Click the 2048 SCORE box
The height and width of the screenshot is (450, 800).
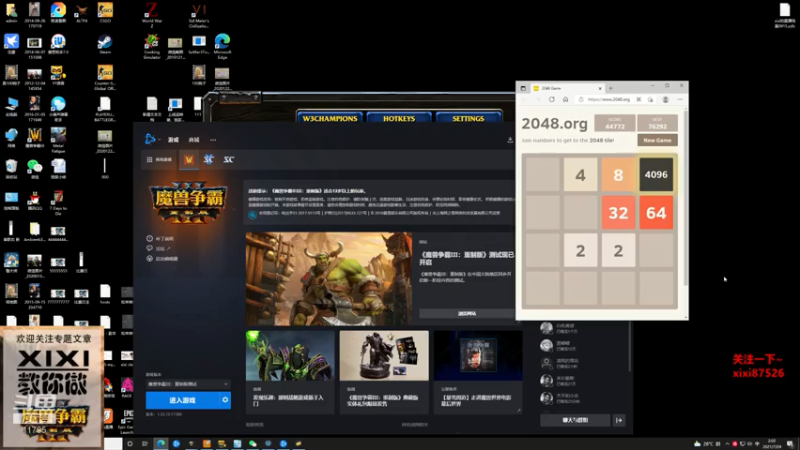click(x=615, y=123)
